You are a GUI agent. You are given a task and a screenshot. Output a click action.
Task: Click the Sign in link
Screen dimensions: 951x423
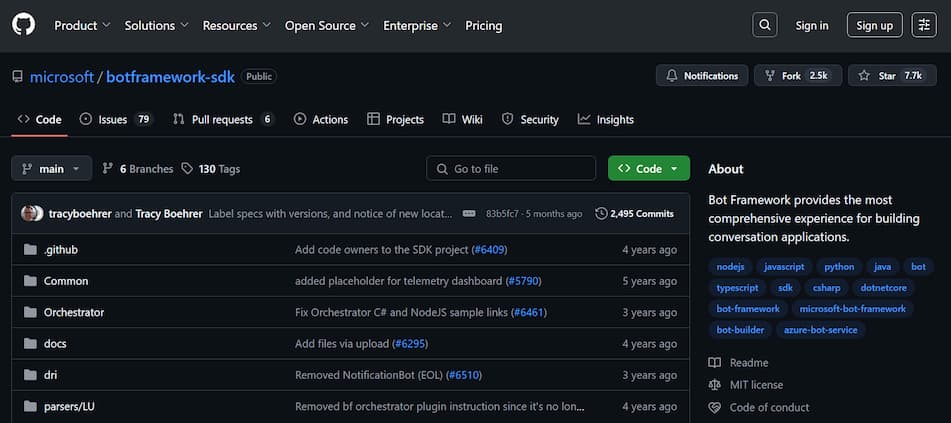point(812,25)
